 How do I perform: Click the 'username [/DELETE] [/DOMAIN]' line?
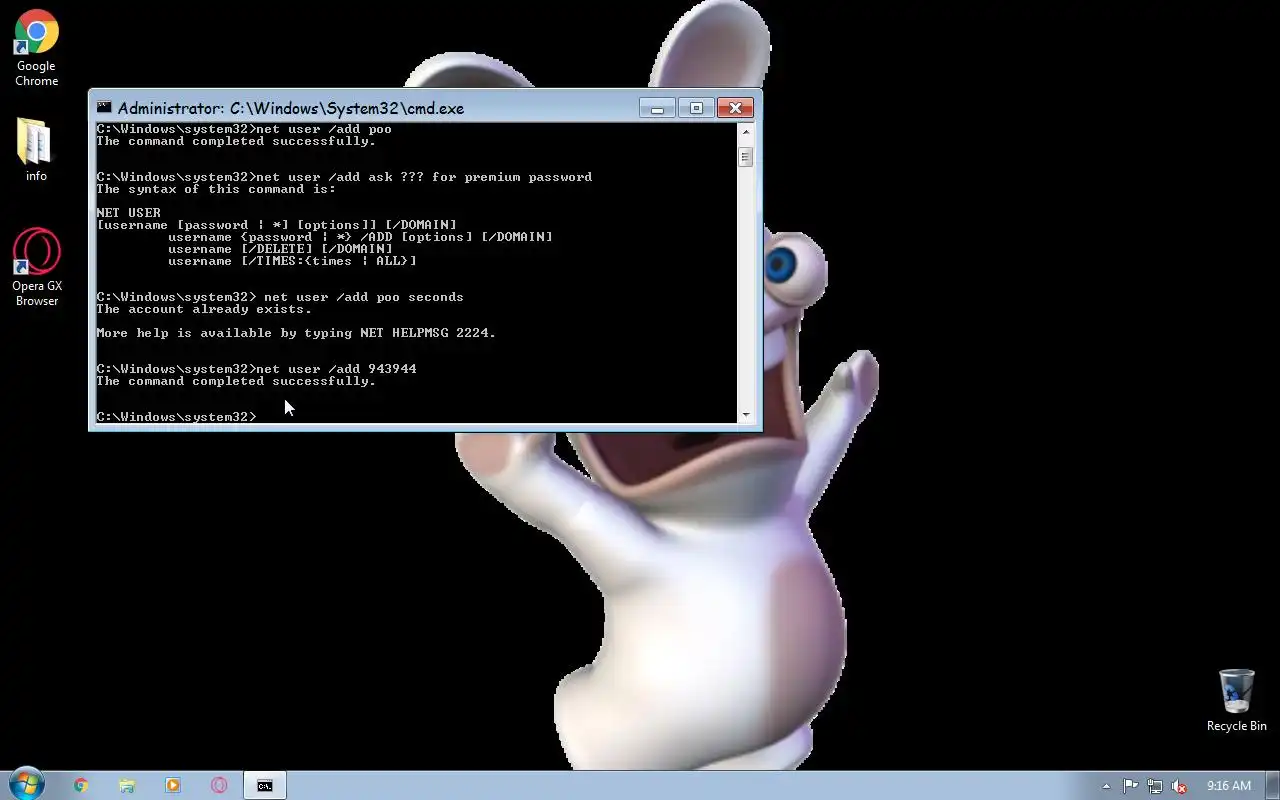pyautogui.click(x=280, y=249)
